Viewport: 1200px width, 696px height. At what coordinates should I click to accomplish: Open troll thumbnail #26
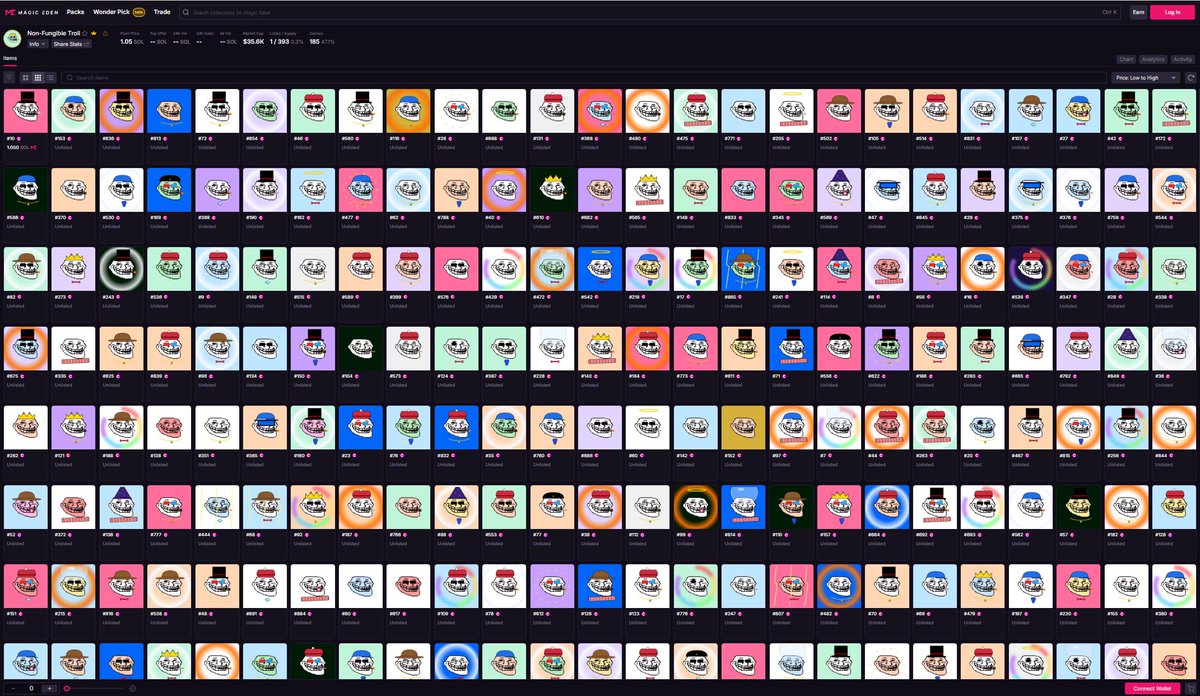pos(456,111)
